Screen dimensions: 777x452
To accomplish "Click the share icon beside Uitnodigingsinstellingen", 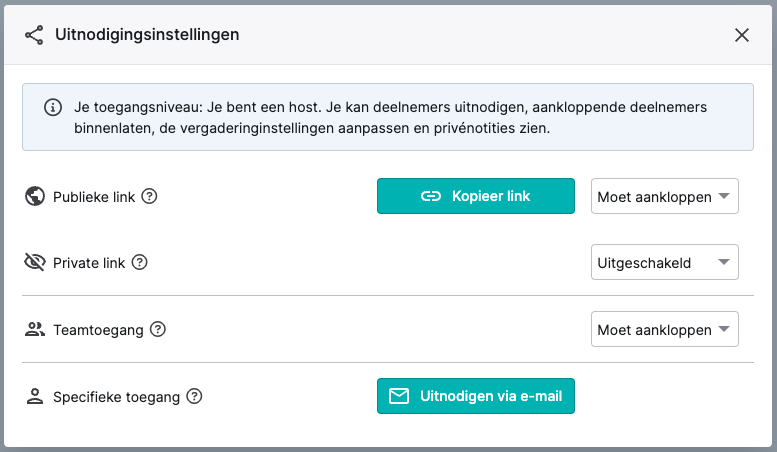I will click(x=34, y=35).
